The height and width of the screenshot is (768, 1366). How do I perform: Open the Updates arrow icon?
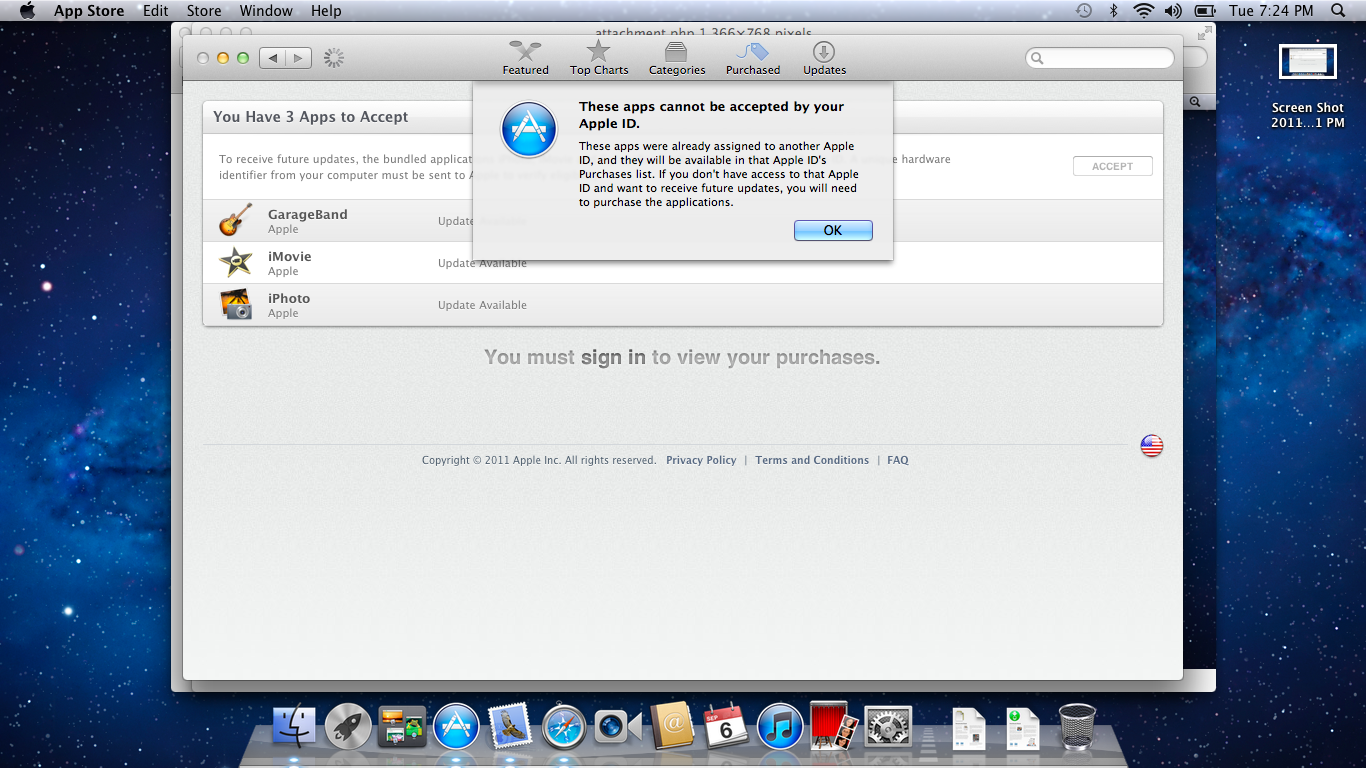coord(824,58)
